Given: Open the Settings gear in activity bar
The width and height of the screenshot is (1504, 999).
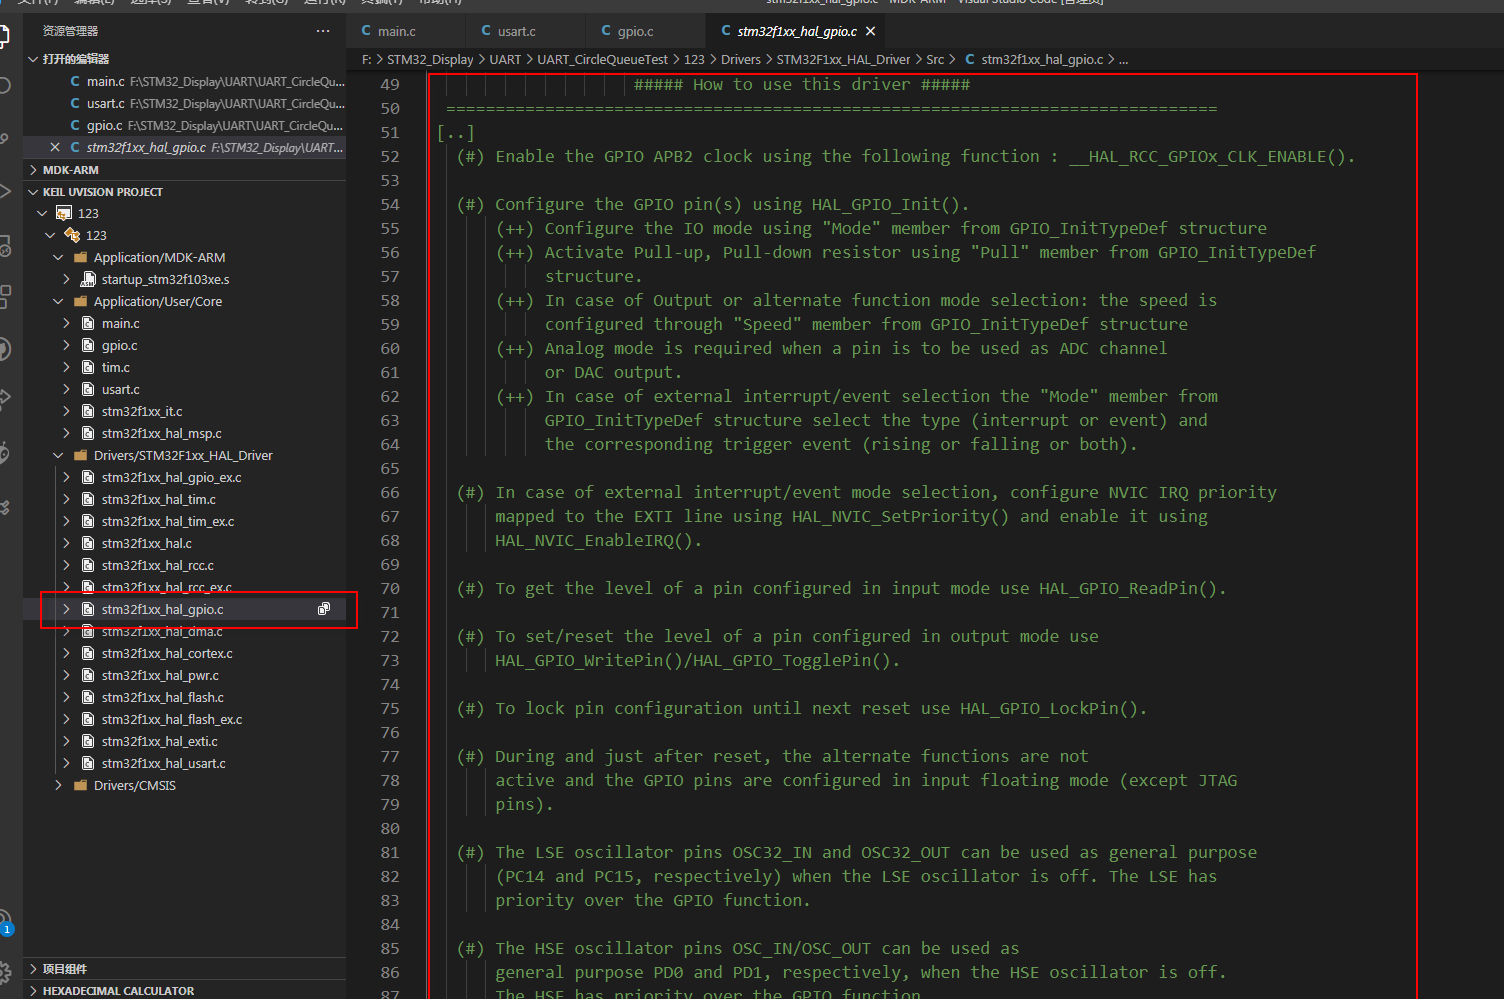Looking at the screenshot, I should coord(5,971).
